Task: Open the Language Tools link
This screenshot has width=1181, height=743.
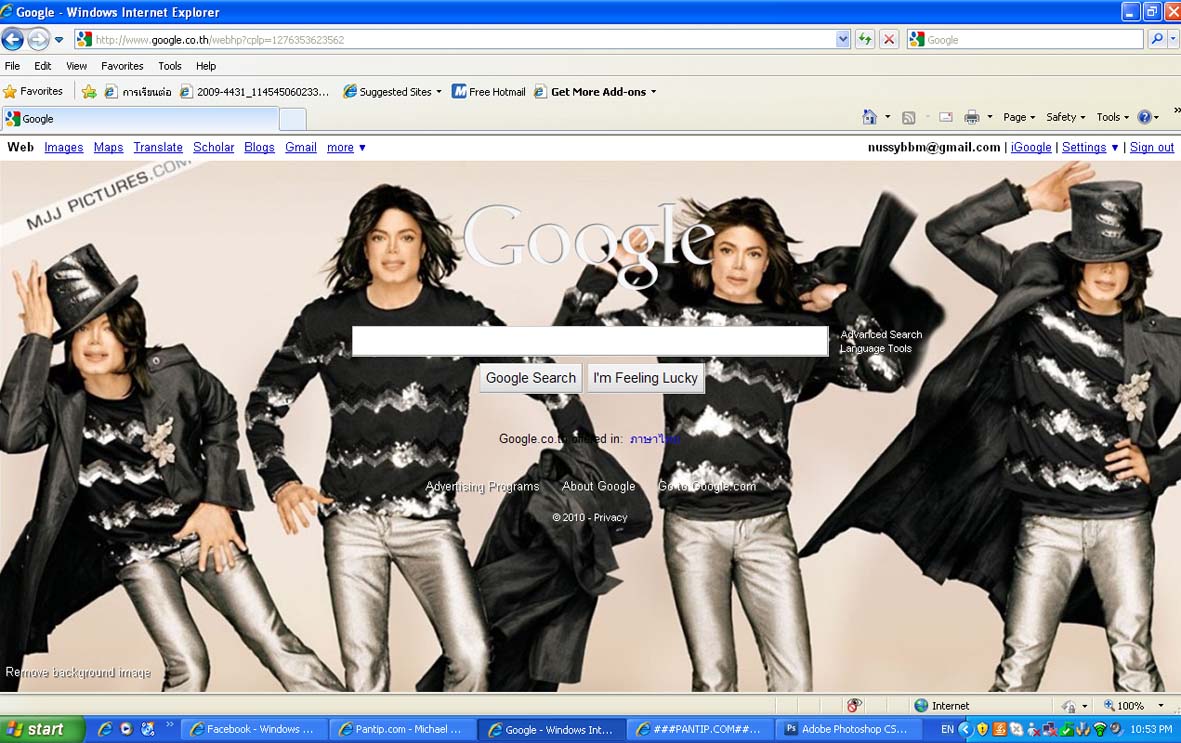Action: pos(875,348)
